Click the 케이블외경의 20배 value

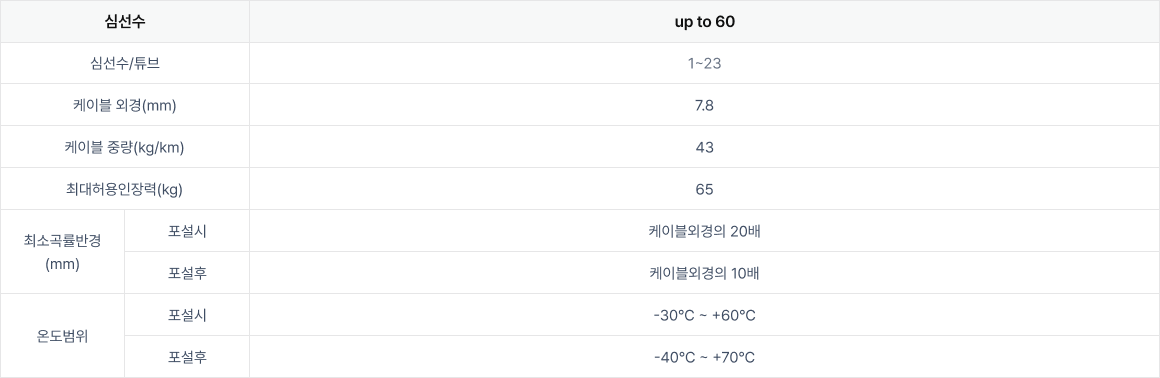[x=704, y=231]
